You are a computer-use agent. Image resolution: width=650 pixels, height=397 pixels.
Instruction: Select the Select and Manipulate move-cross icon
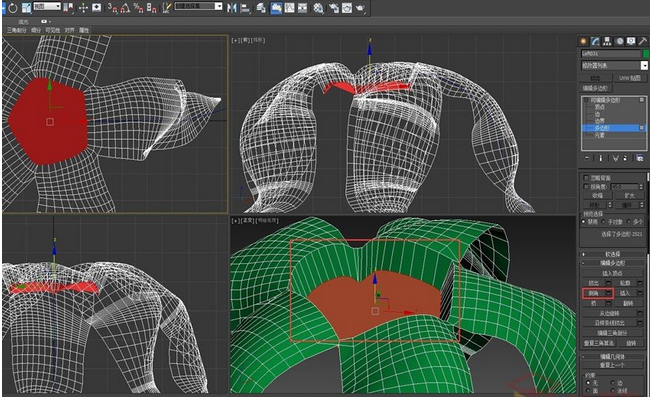(83, 7)
